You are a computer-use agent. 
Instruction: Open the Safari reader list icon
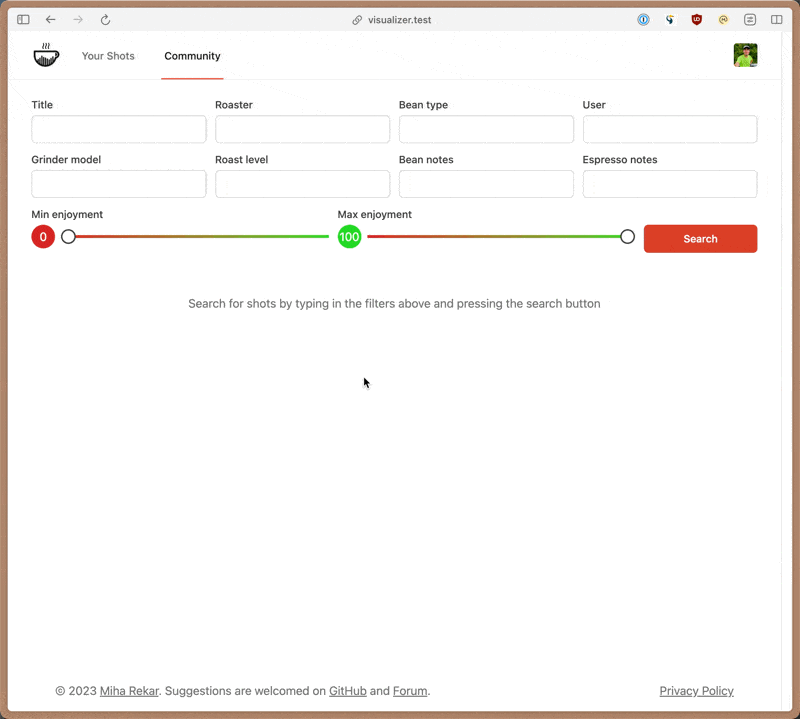pyautogui.click(x=750, y=20)
